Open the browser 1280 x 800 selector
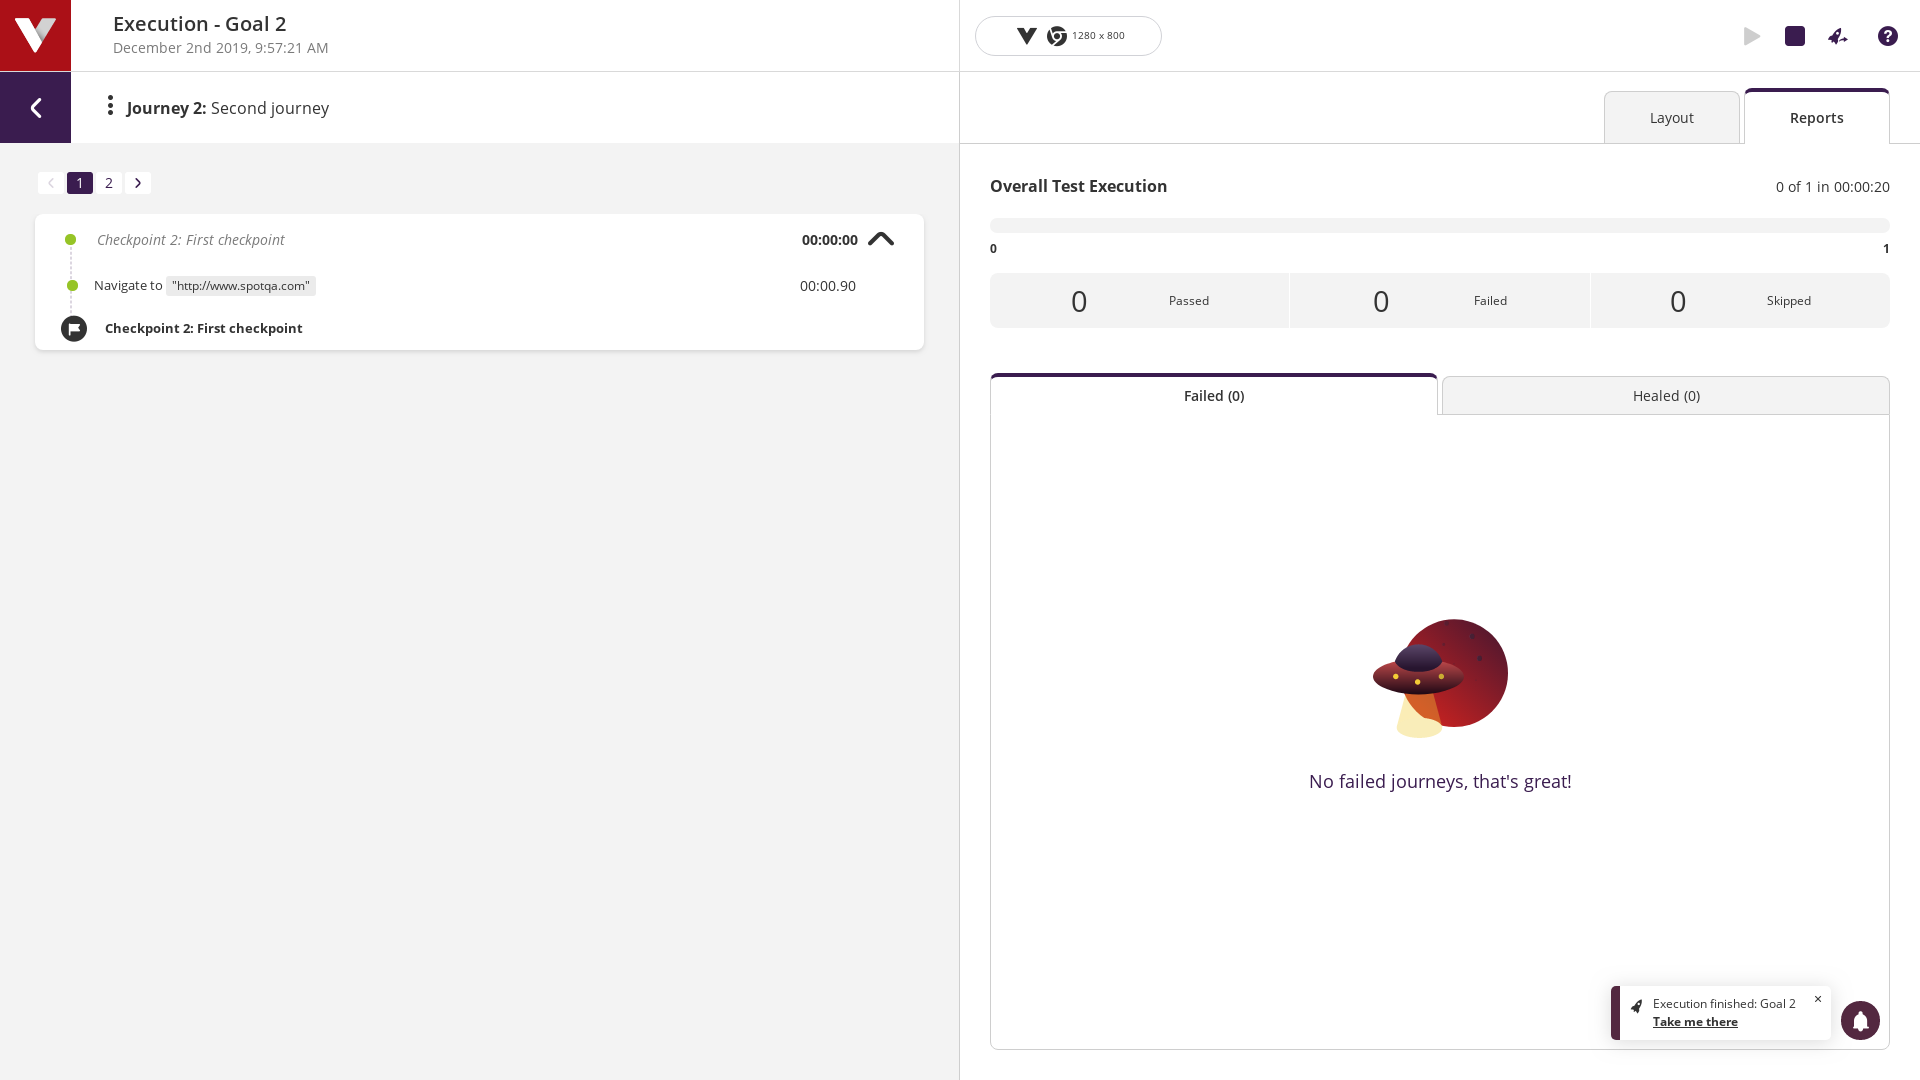 (x=1068, y=36)
